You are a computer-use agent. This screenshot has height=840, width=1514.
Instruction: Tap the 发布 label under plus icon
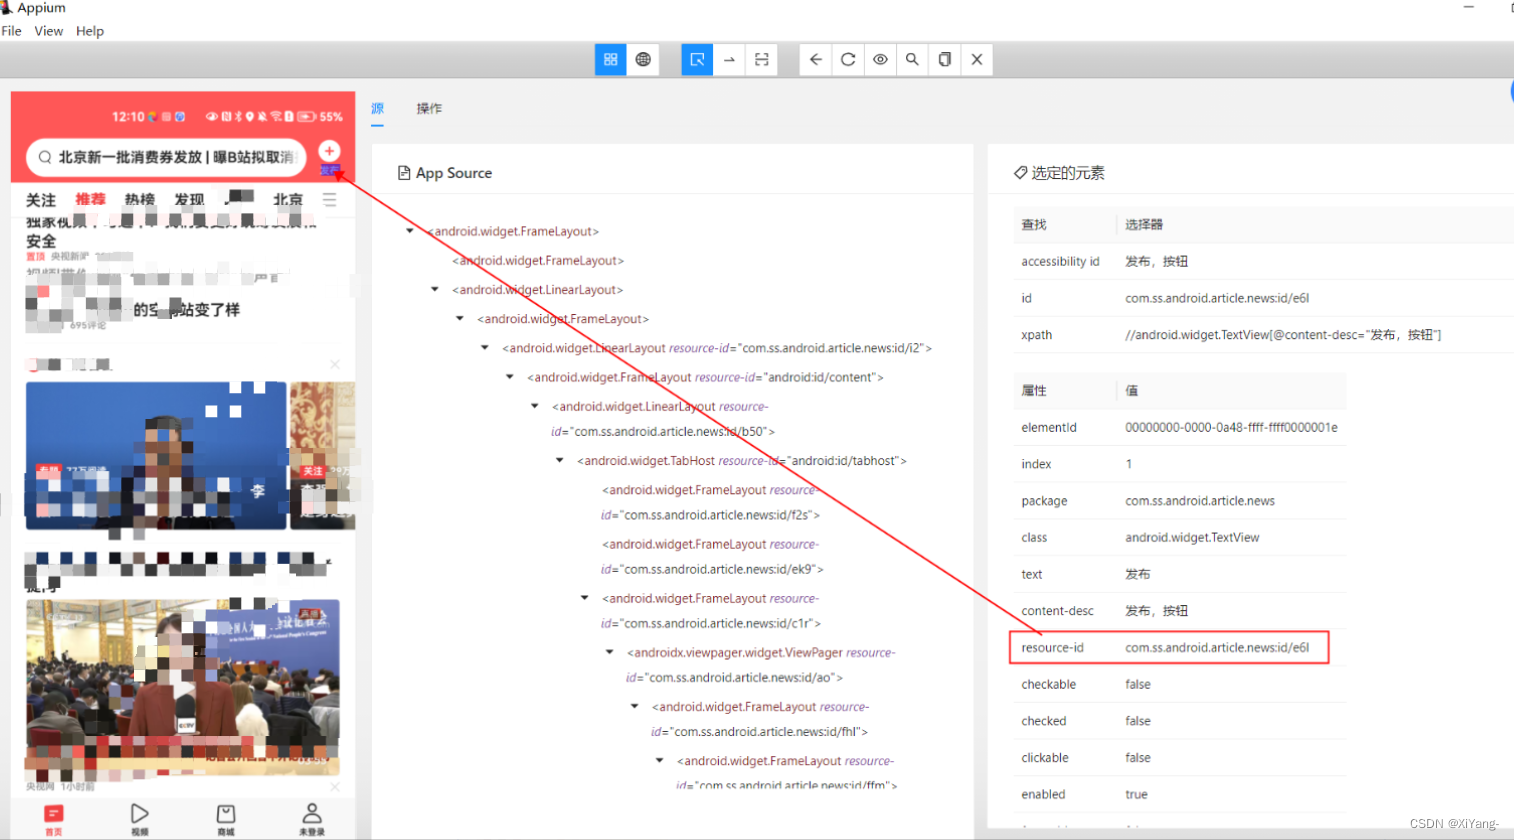click(x=330, y=170)
